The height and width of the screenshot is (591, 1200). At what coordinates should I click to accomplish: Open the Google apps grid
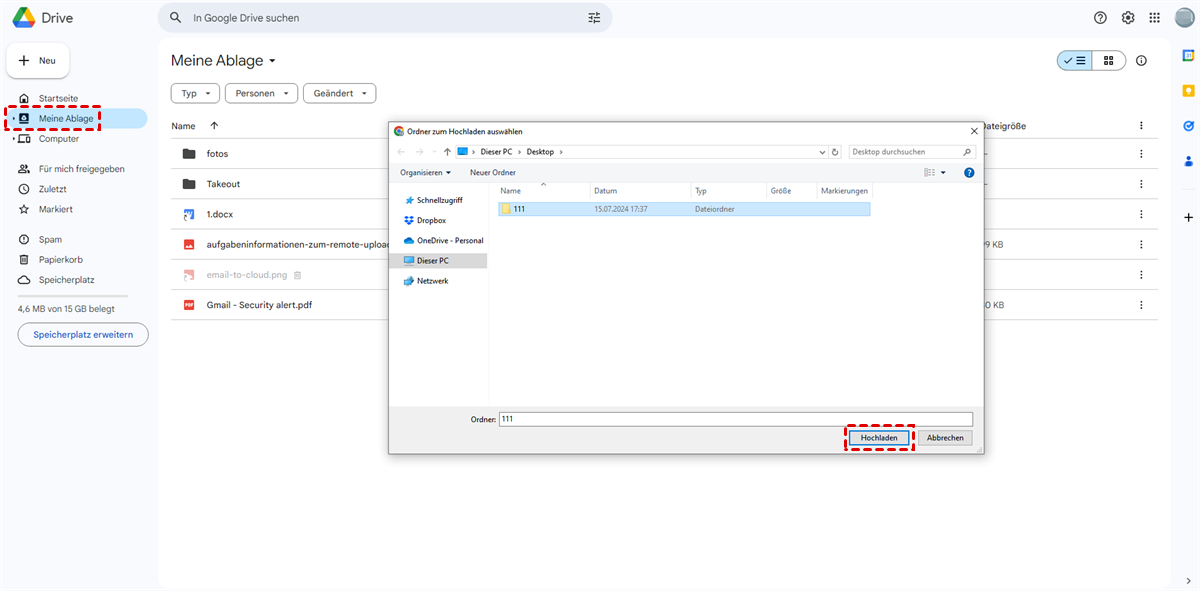(1155, 18)
